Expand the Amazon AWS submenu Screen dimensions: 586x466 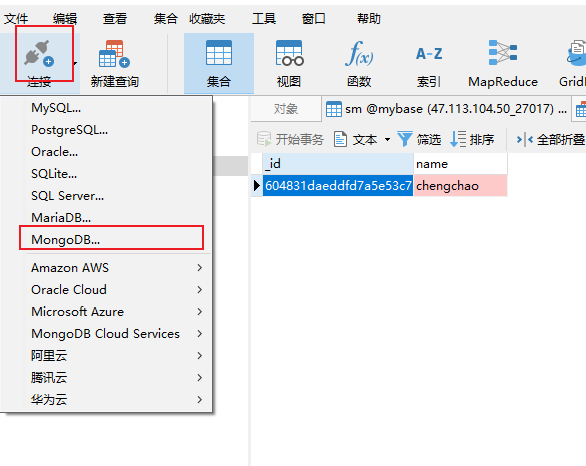(107, 268)
